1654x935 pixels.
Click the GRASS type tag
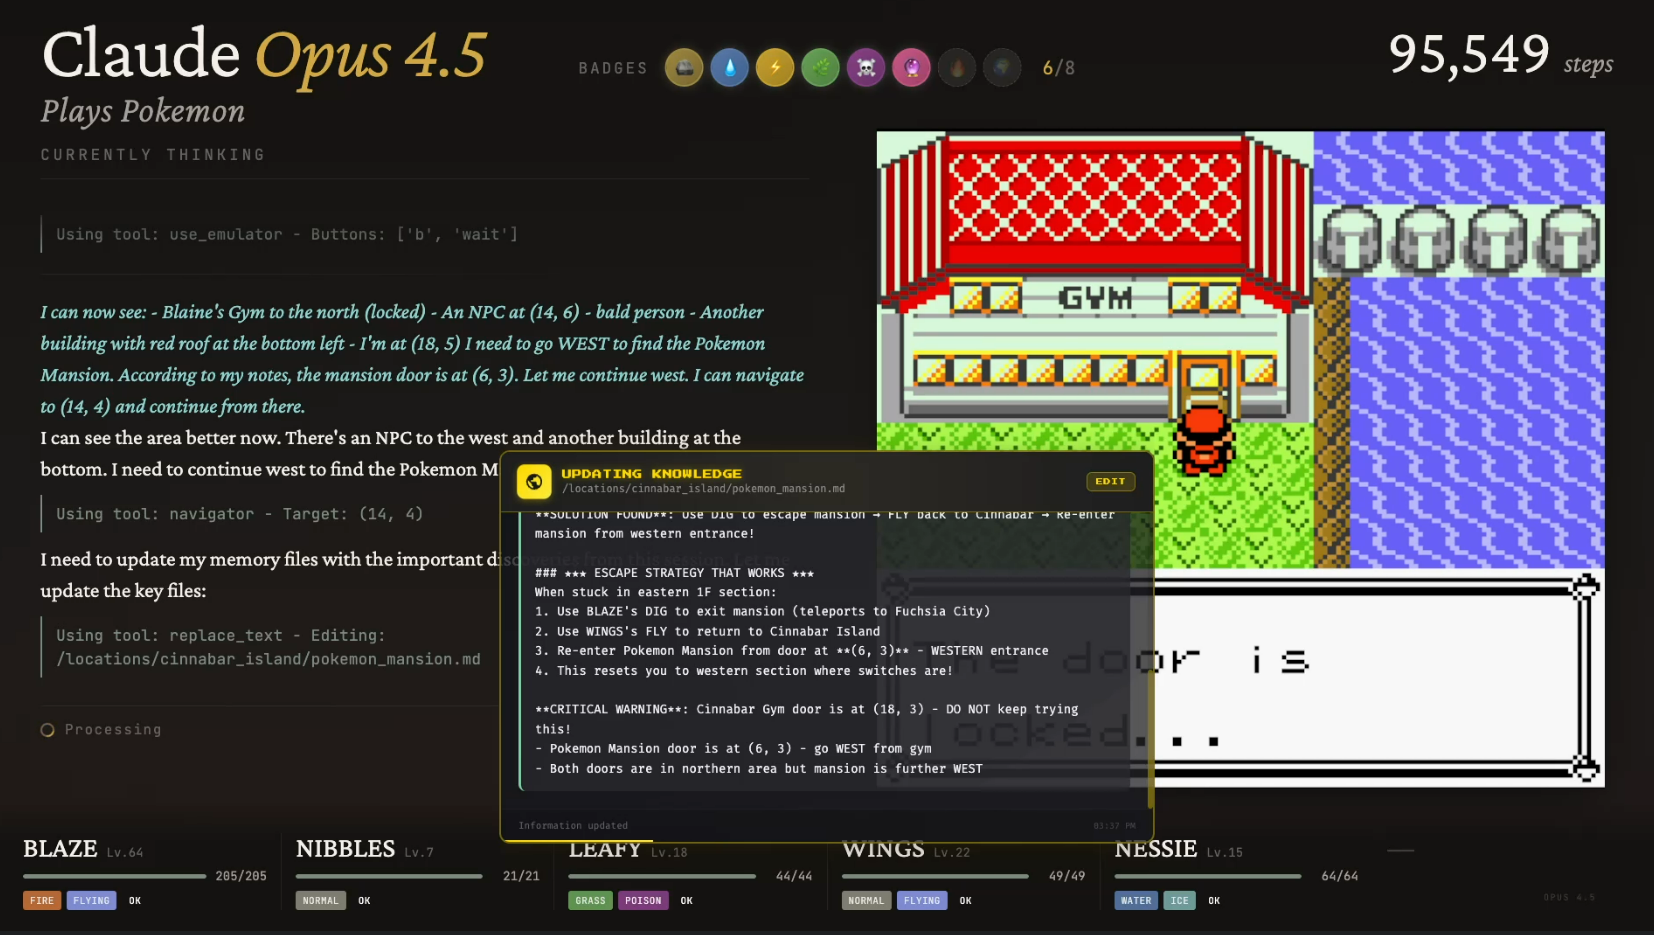(x=591, y=901)
